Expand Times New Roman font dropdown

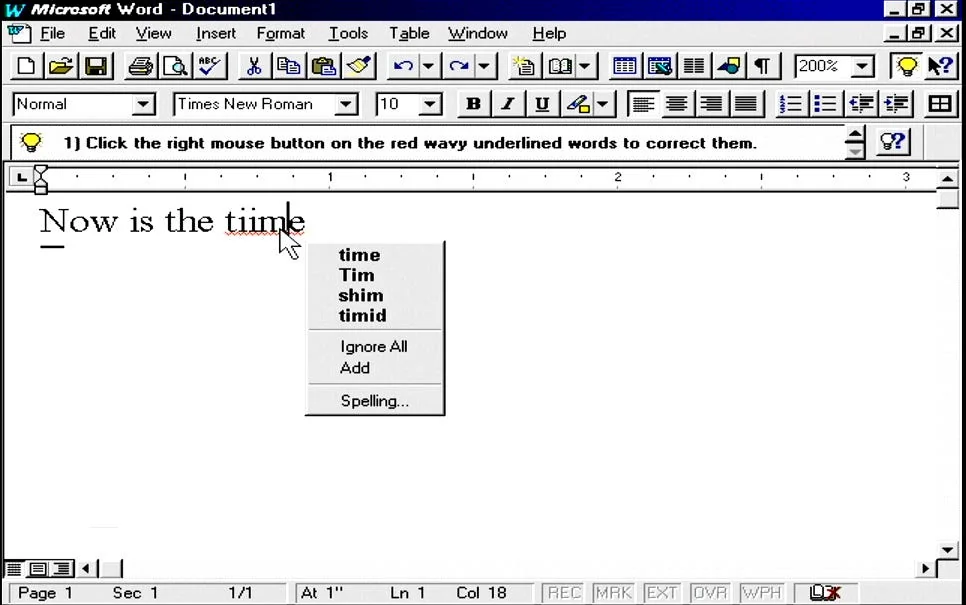346,105
